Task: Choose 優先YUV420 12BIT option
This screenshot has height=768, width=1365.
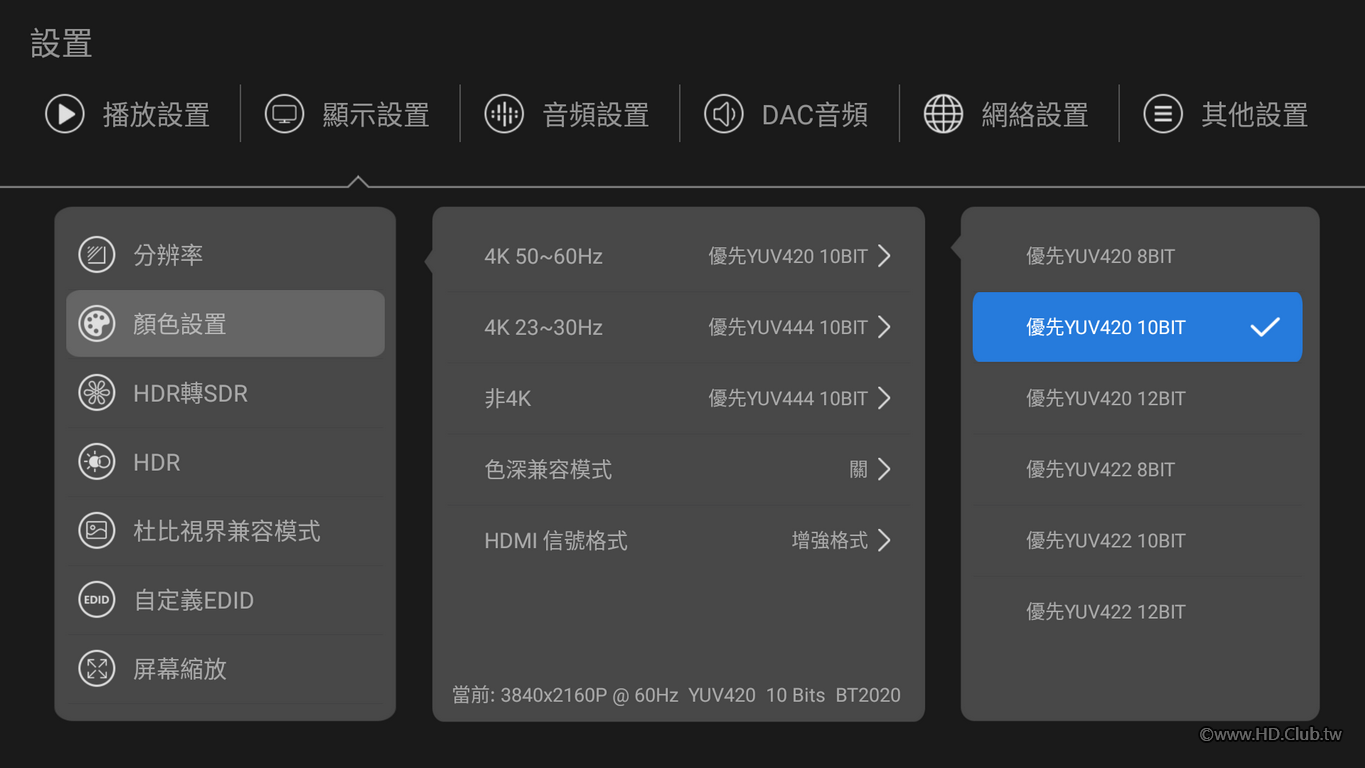Action: pyautogui.click(x=1137, y=398)
